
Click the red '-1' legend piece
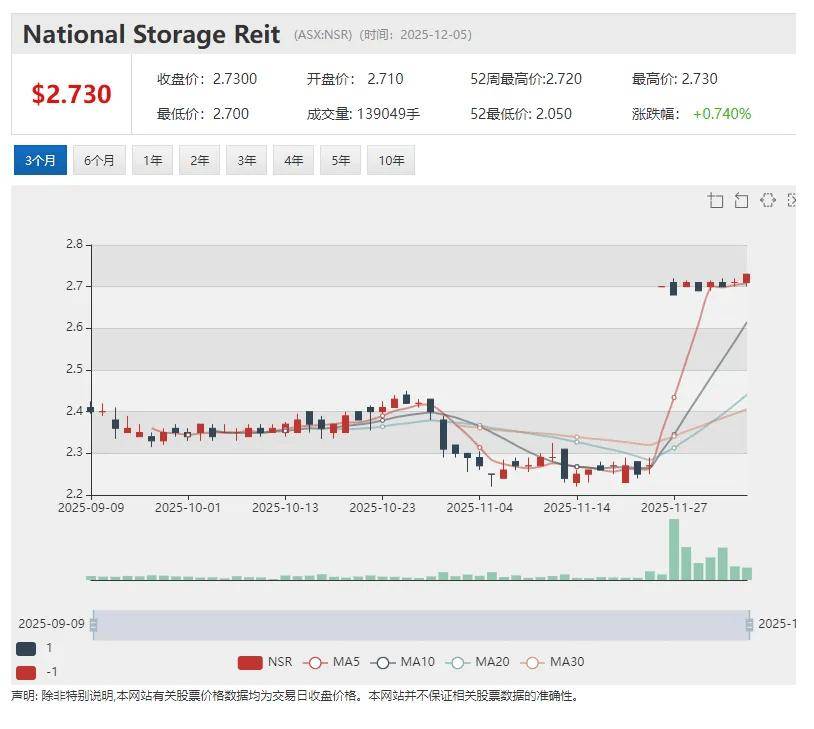(26, 672)
